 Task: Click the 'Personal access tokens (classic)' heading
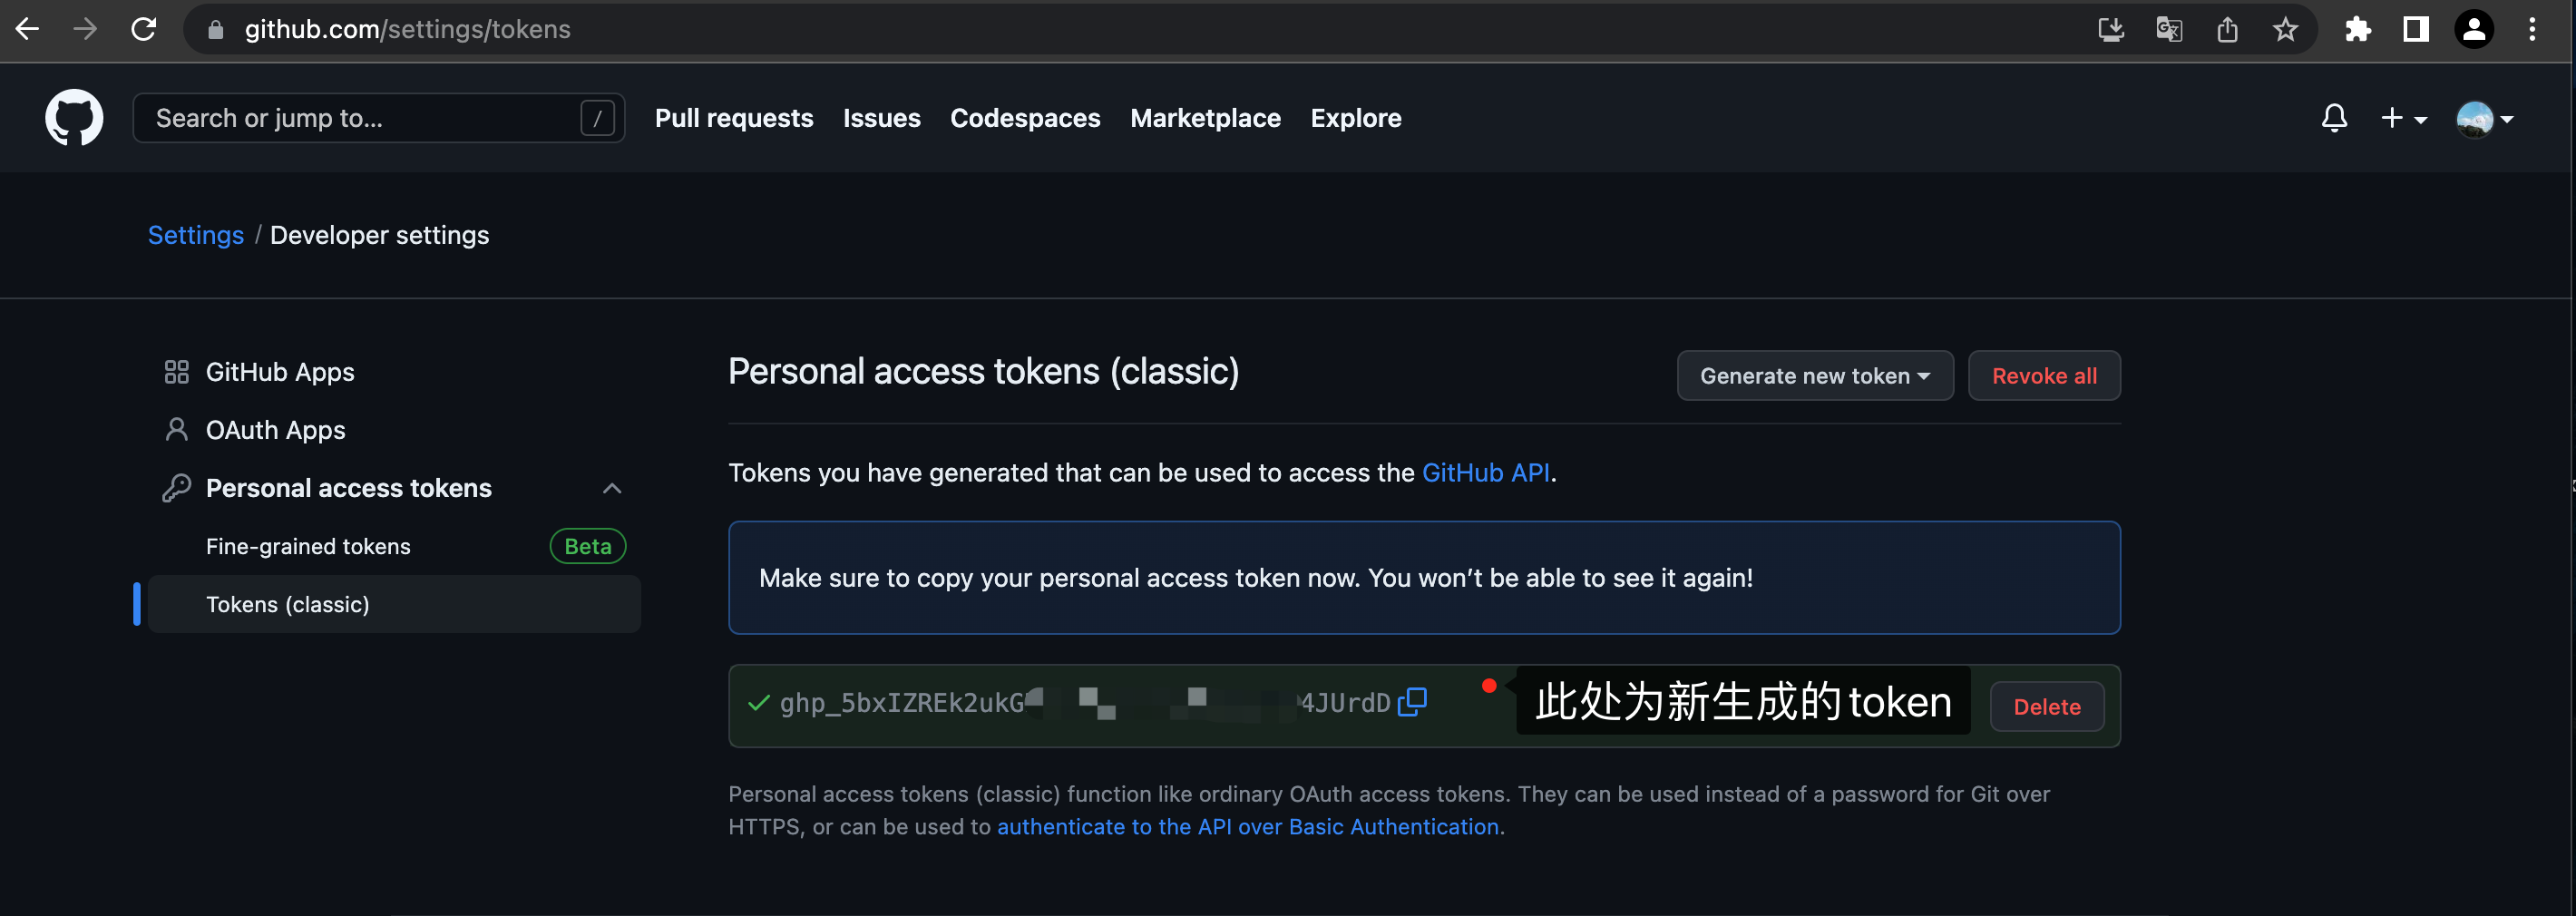tap(983, 371)
